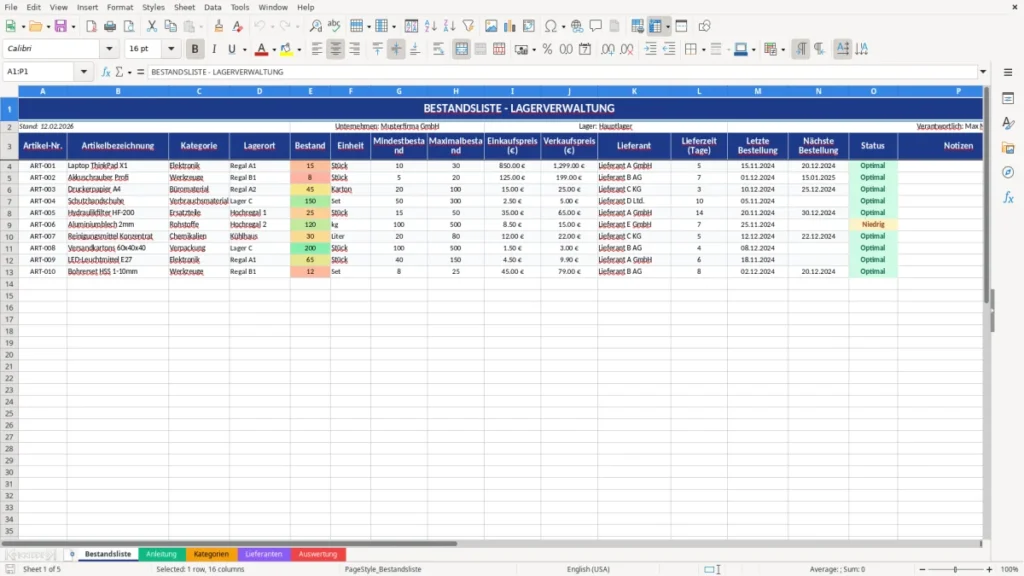This screenshot has width=1024, height=576.
Task: Open Font Color dropdown arrow
Action: pos(274,50)
